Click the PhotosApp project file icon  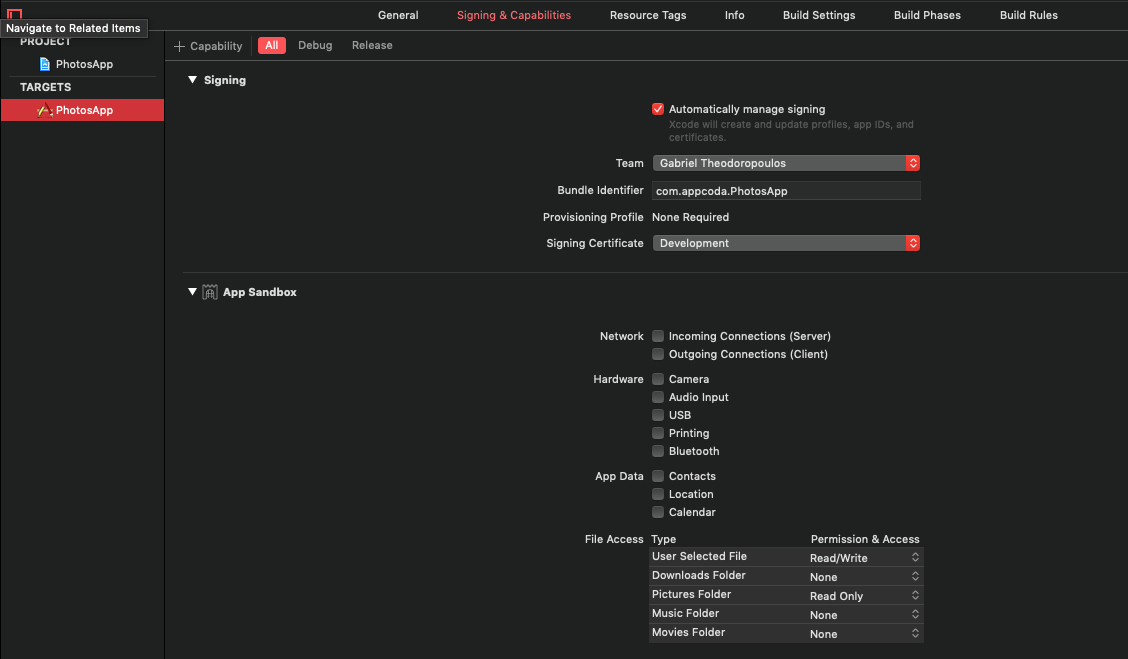click(x=45, y=64)
